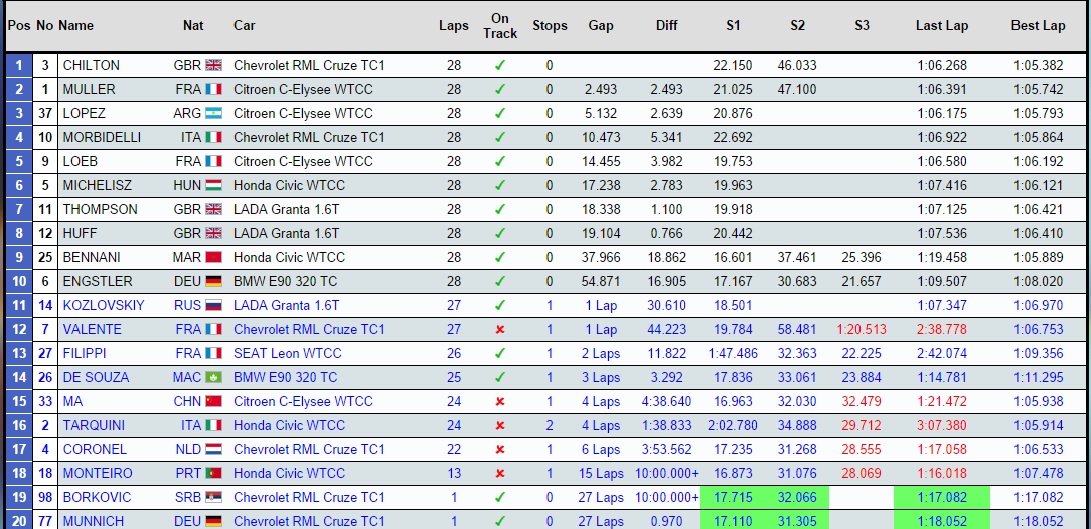Click the Argentine flag next to LOPEZ
The image size is (1091, 529).
pyautogui.click(x=213, y=113)
